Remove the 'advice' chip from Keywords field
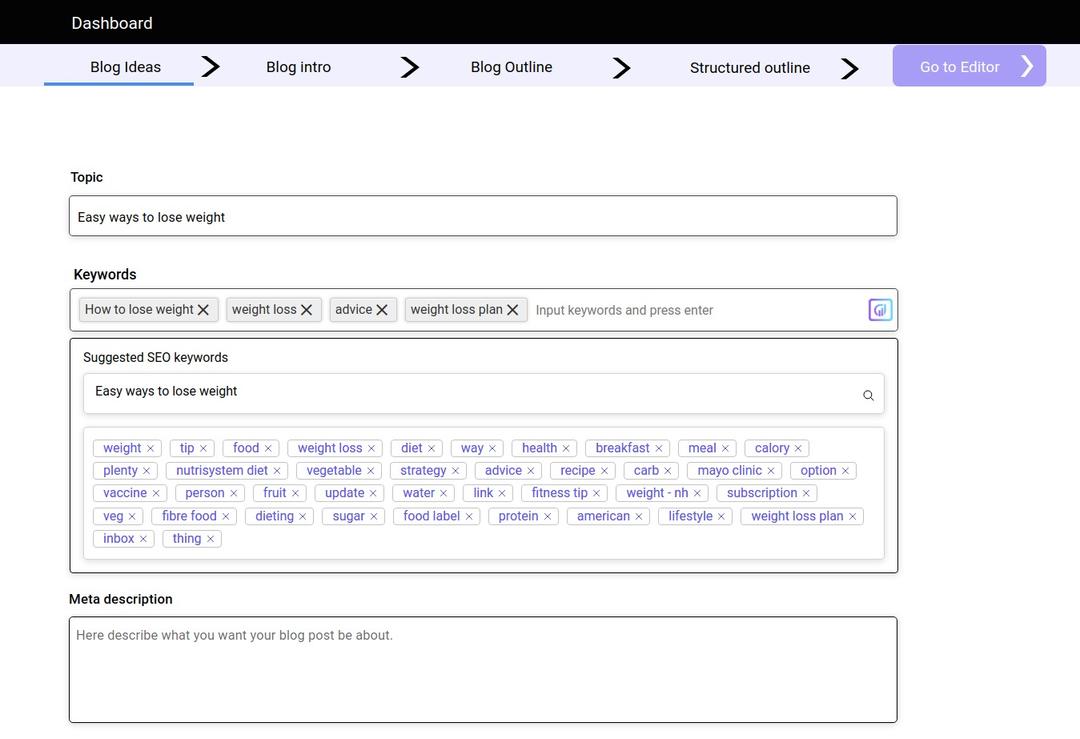 [382, 310]
